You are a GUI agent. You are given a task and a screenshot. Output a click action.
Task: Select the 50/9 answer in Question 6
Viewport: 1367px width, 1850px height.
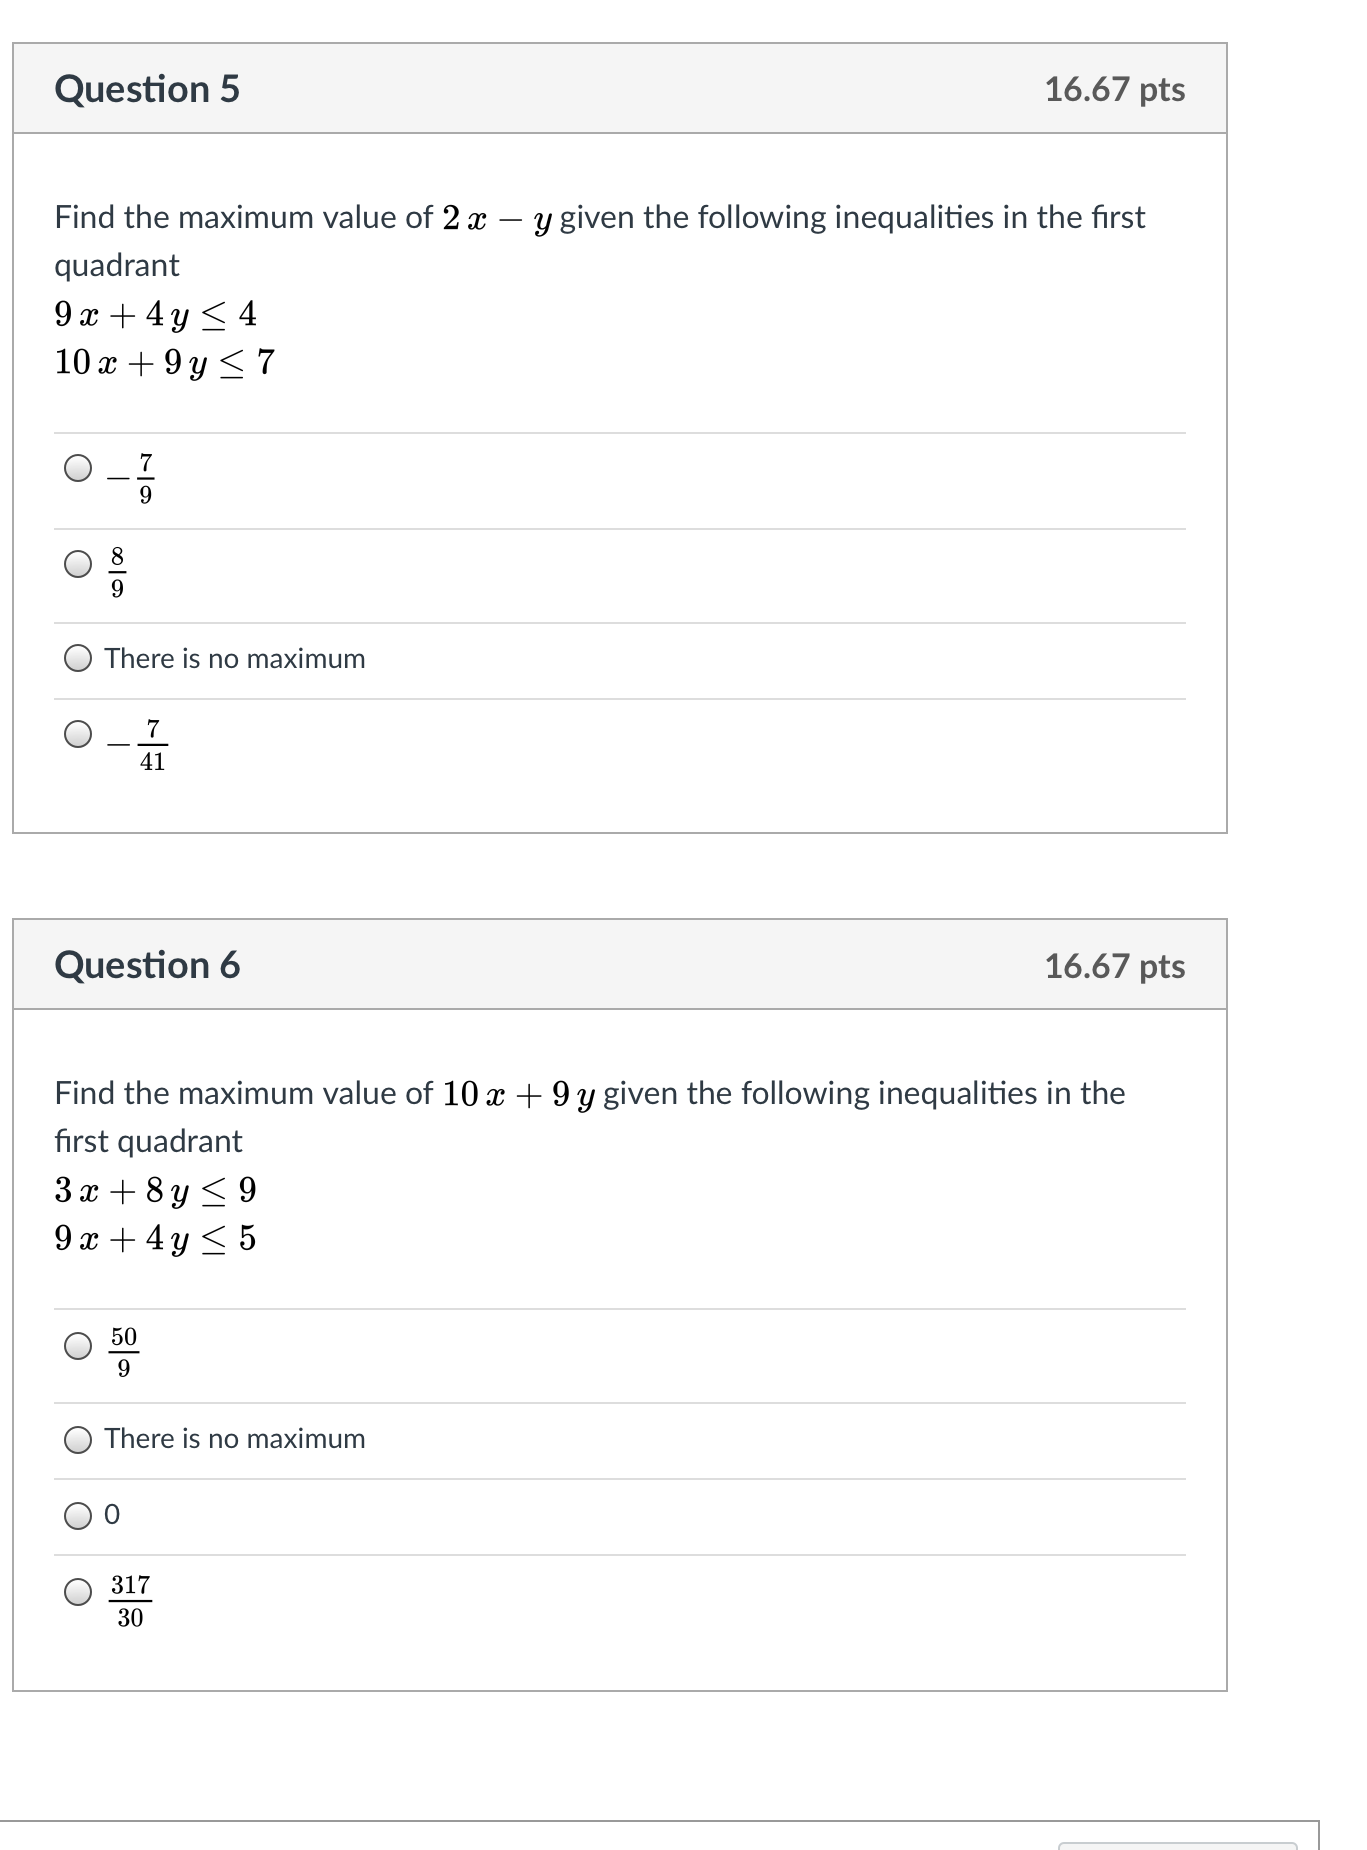[78, 1347]
